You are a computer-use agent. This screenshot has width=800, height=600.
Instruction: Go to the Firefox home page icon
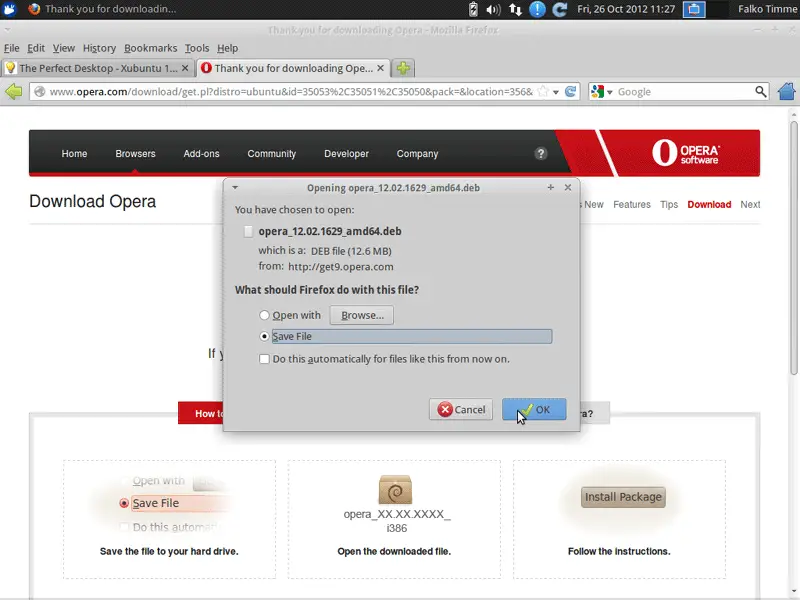787,92
